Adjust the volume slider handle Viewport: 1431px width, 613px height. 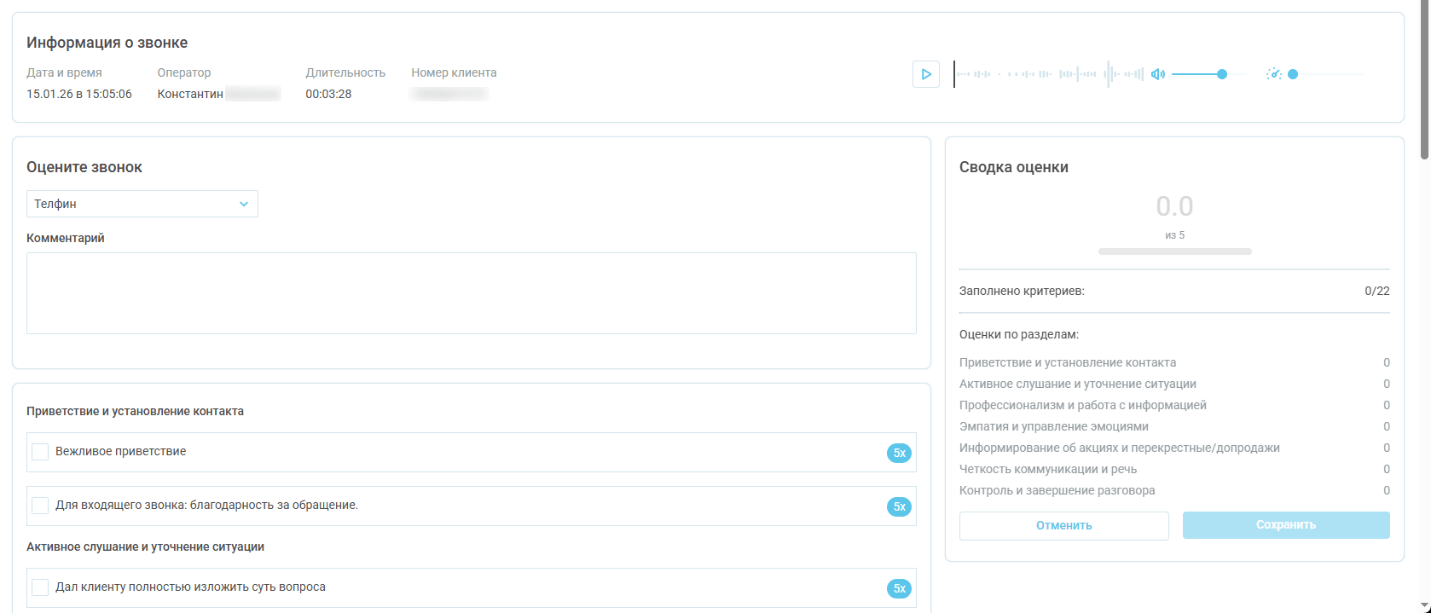(x=1222, y=74)
